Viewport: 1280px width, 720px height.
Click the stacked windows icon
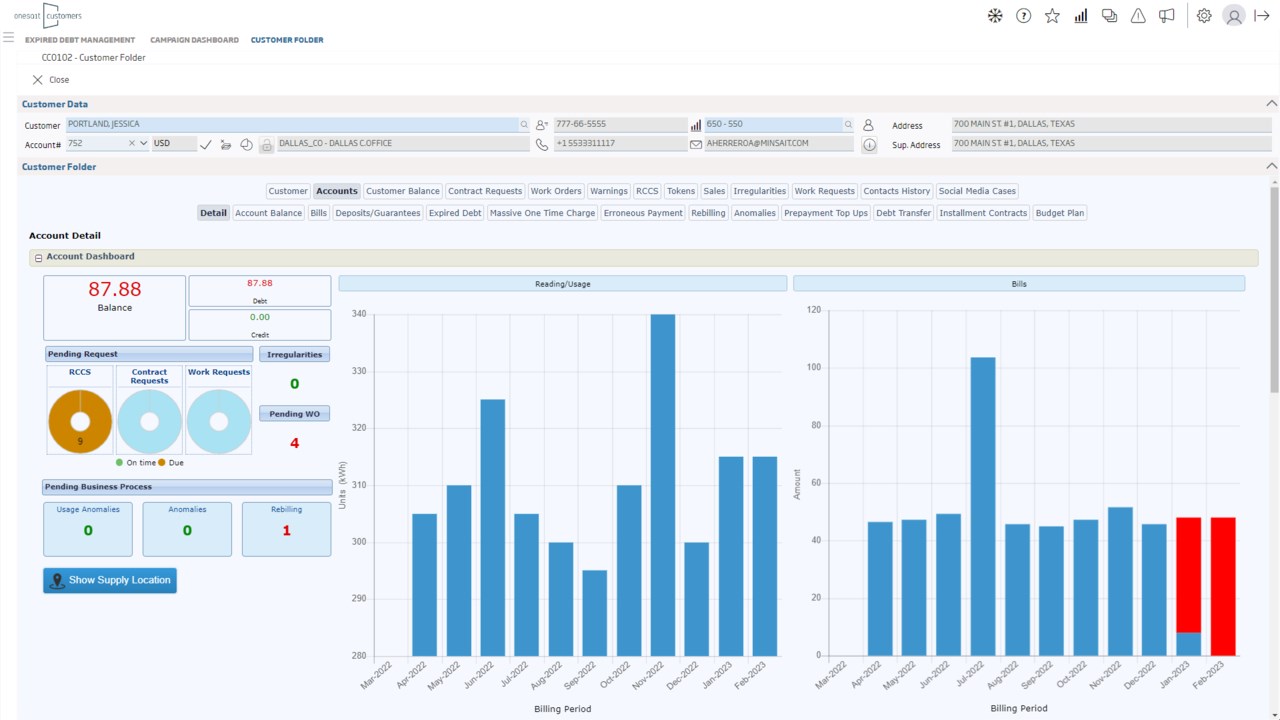(1109, 16)
